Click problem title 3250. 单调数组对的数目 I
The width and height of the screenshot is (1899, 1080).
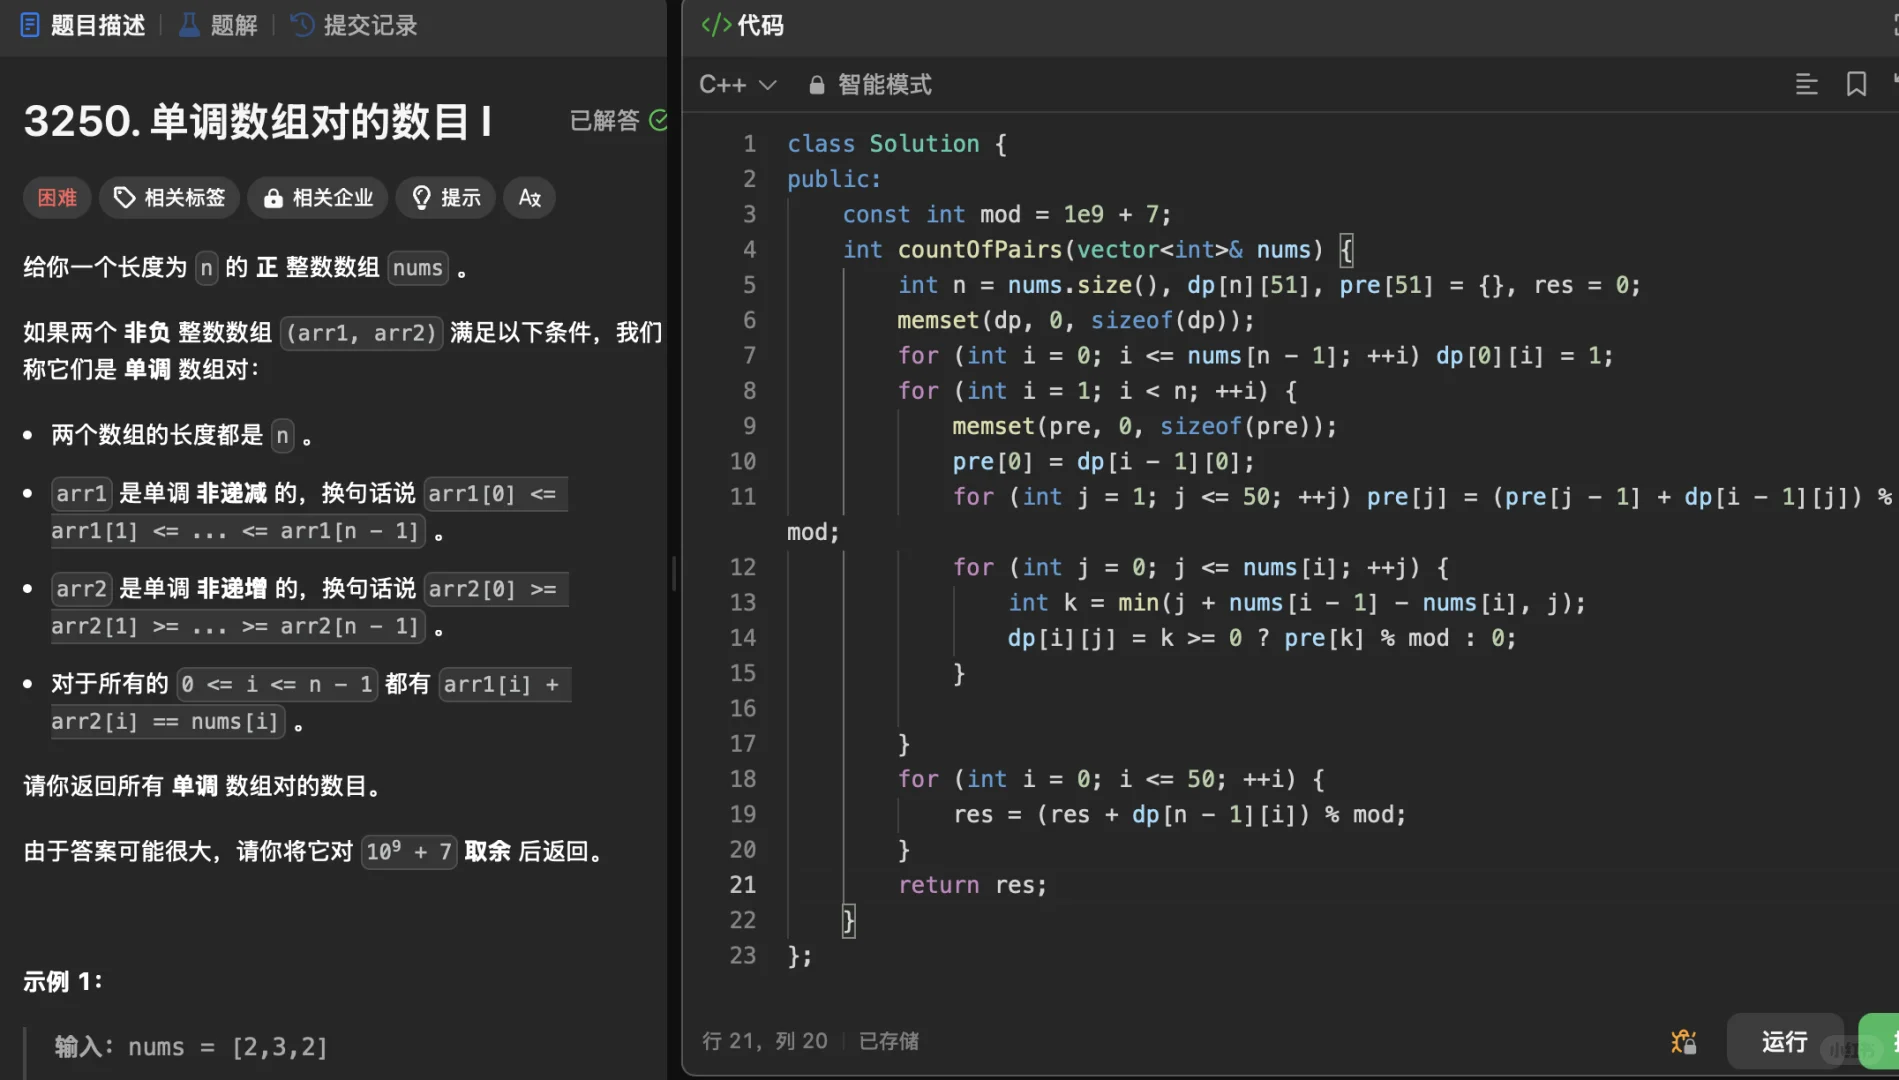258,121
